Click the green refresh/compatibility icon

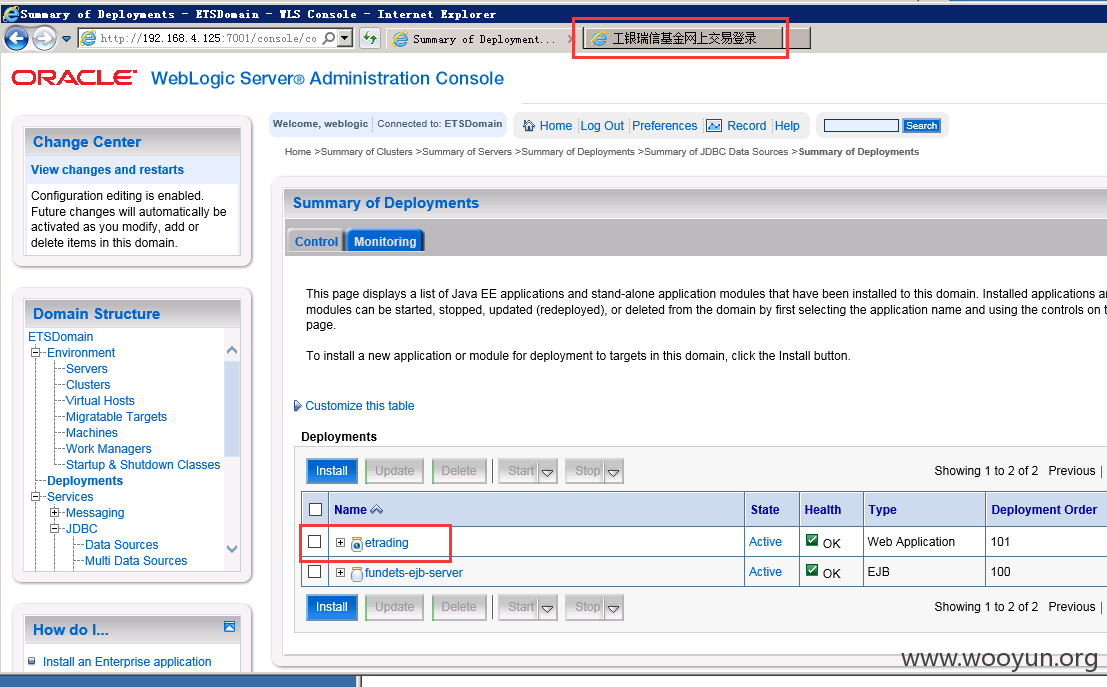[370, 38]
